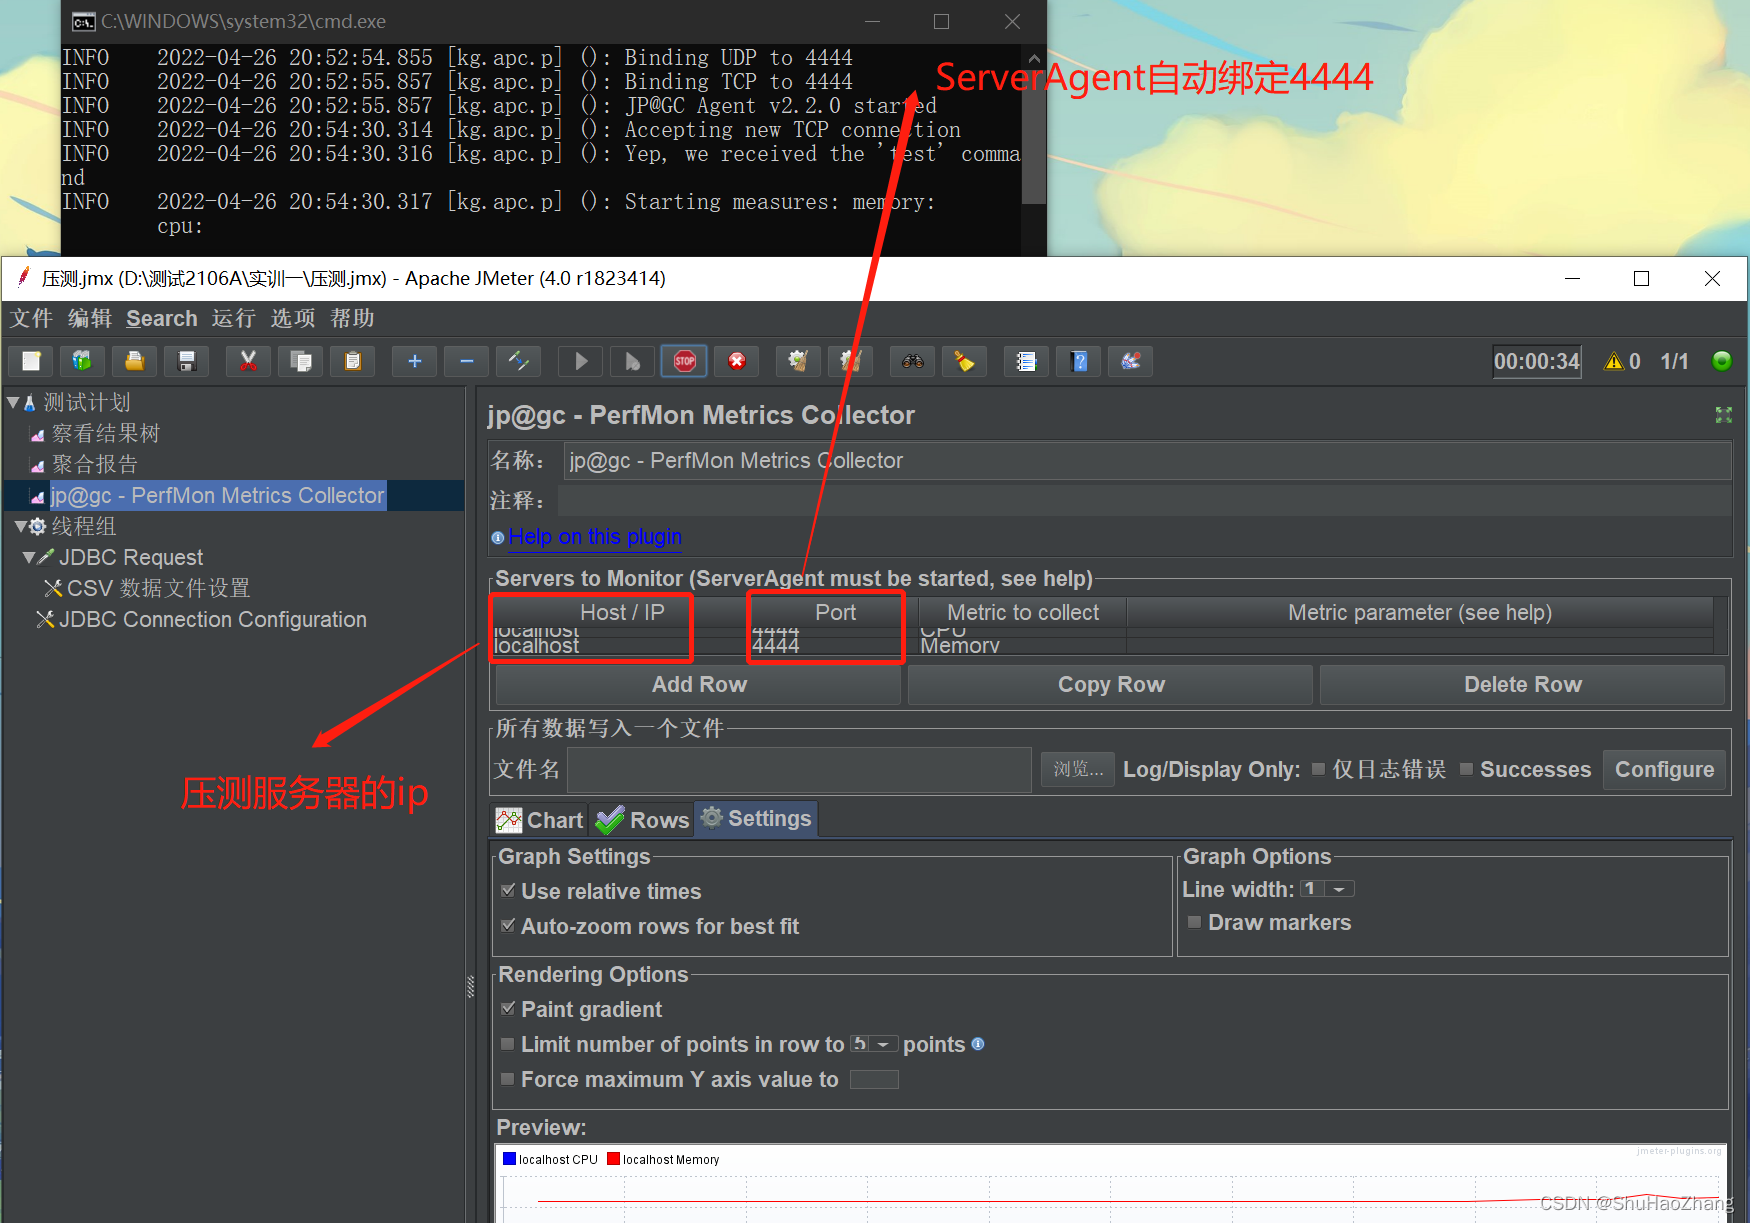Click the green expand panel icon
The width and height of the screenshot is (1750, 1223).
[x=1723, y=414]
